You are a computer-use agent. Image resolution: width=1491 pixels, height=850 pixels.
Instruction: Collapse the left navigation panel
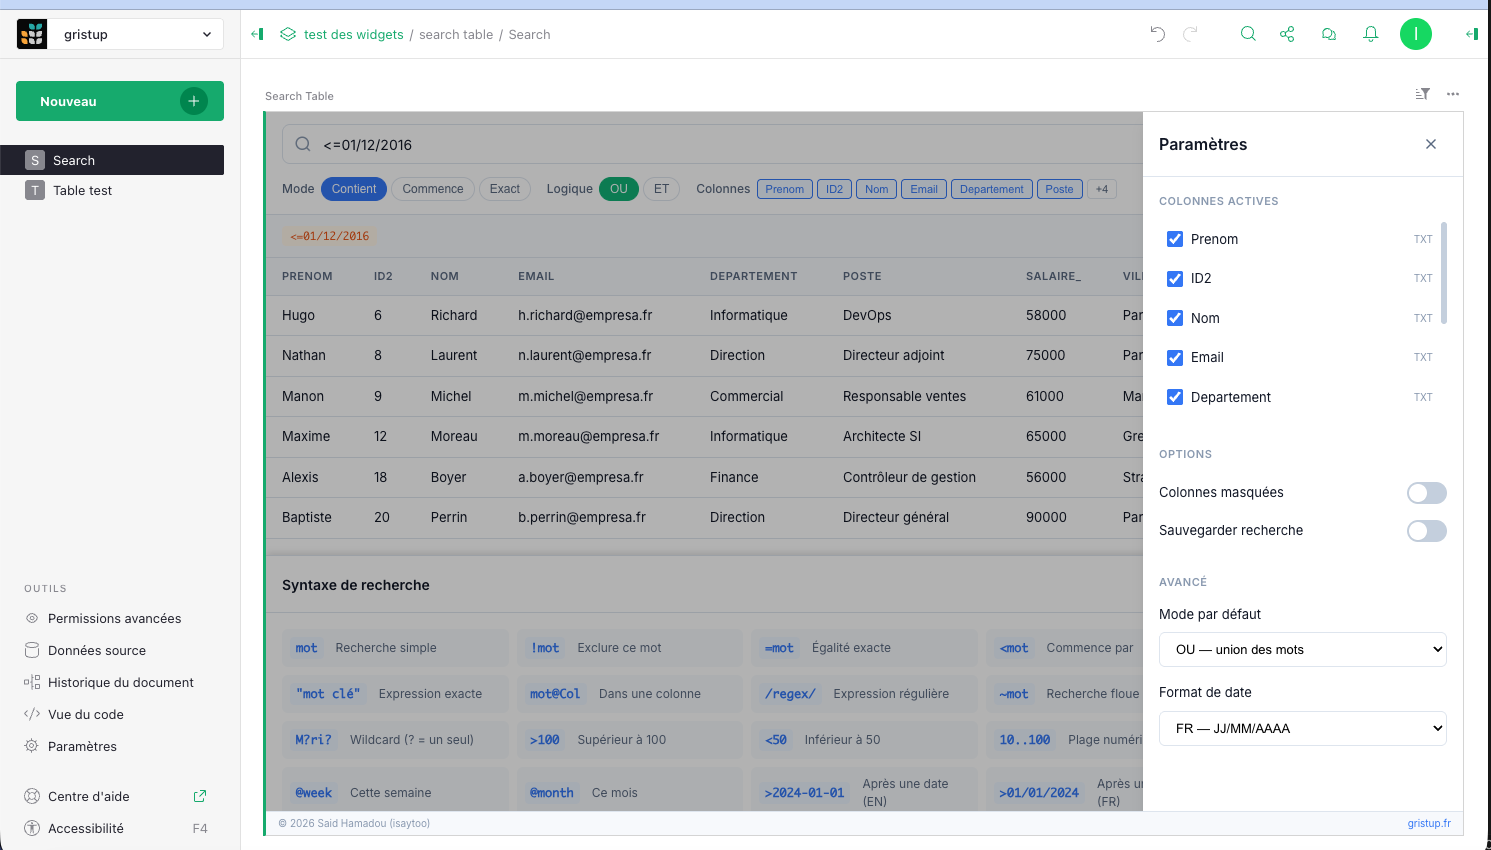click(x=257, y=34)
